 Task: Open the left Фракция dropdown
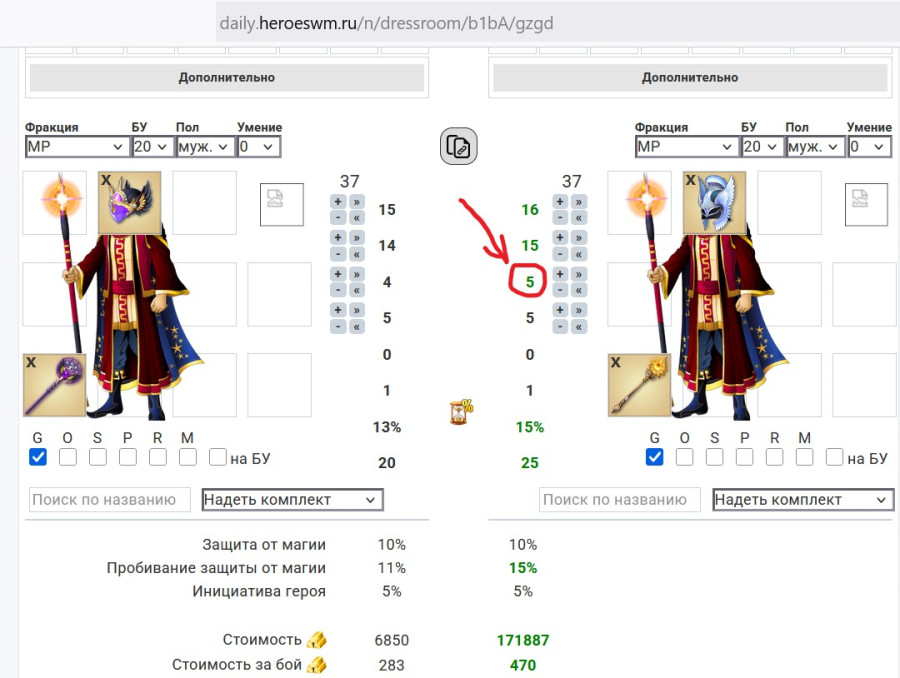click(76, 146)
